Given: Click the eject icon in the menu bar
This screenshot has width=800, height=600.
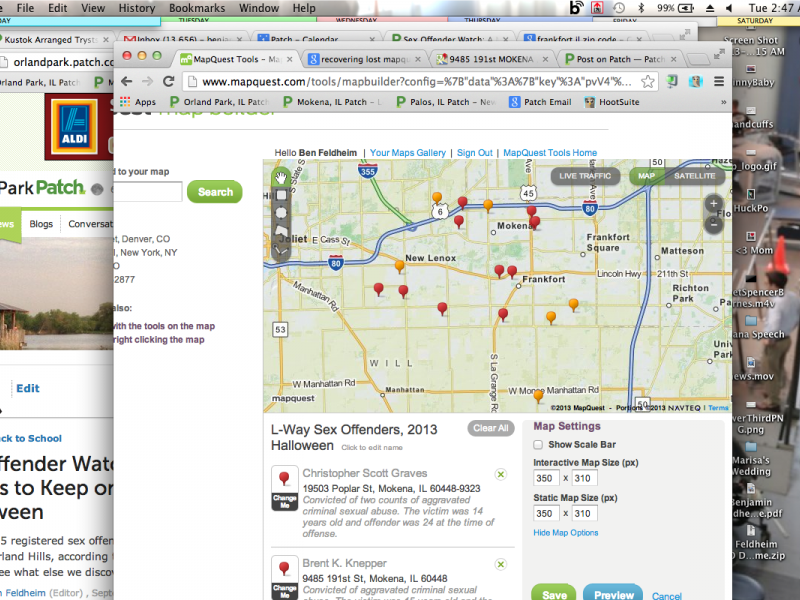Looking at the screenshot, I should [710, 8].
